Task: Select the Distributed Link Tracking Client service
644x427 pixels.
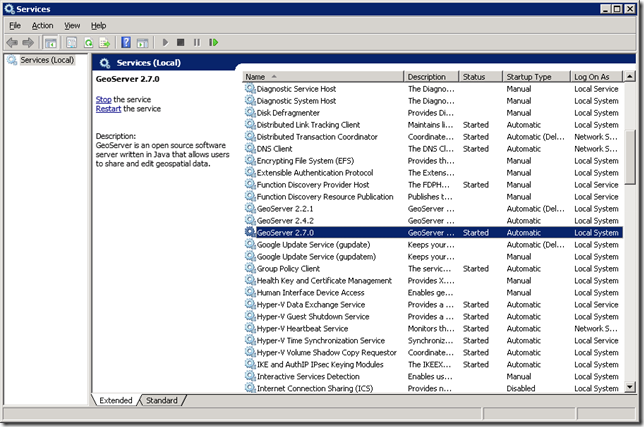Action: pyautogui.click(x=433, y=124)
